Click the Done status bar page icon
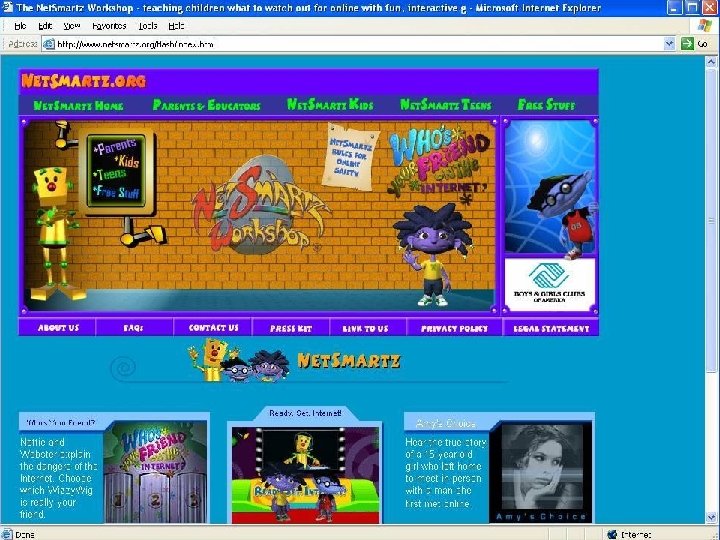This screenshot has width=720, height=540. pyautogui.click(x=6, y=534)
